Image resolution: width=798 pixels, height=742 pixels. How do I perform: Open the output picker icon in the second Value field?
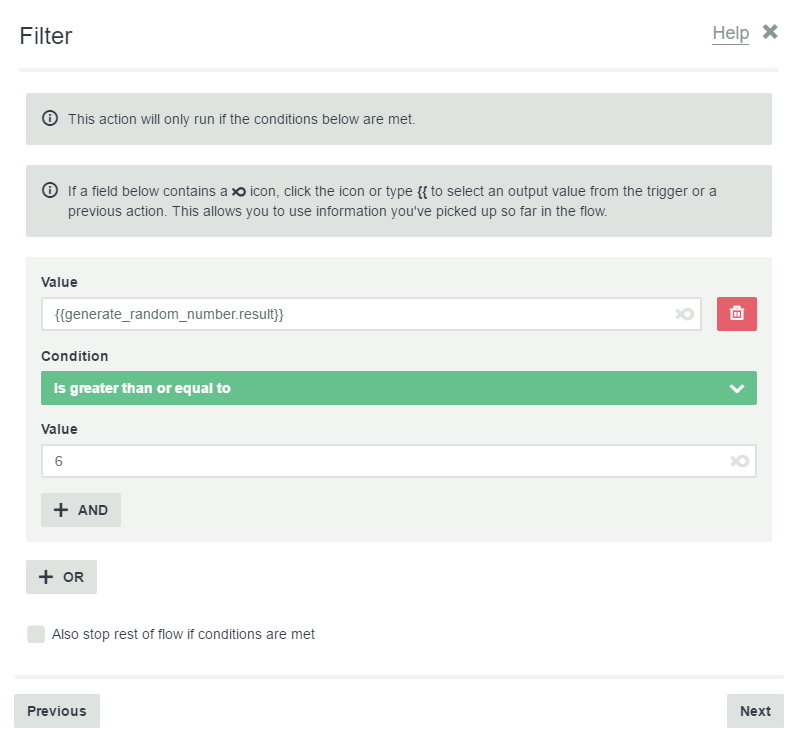click(739, 461)
